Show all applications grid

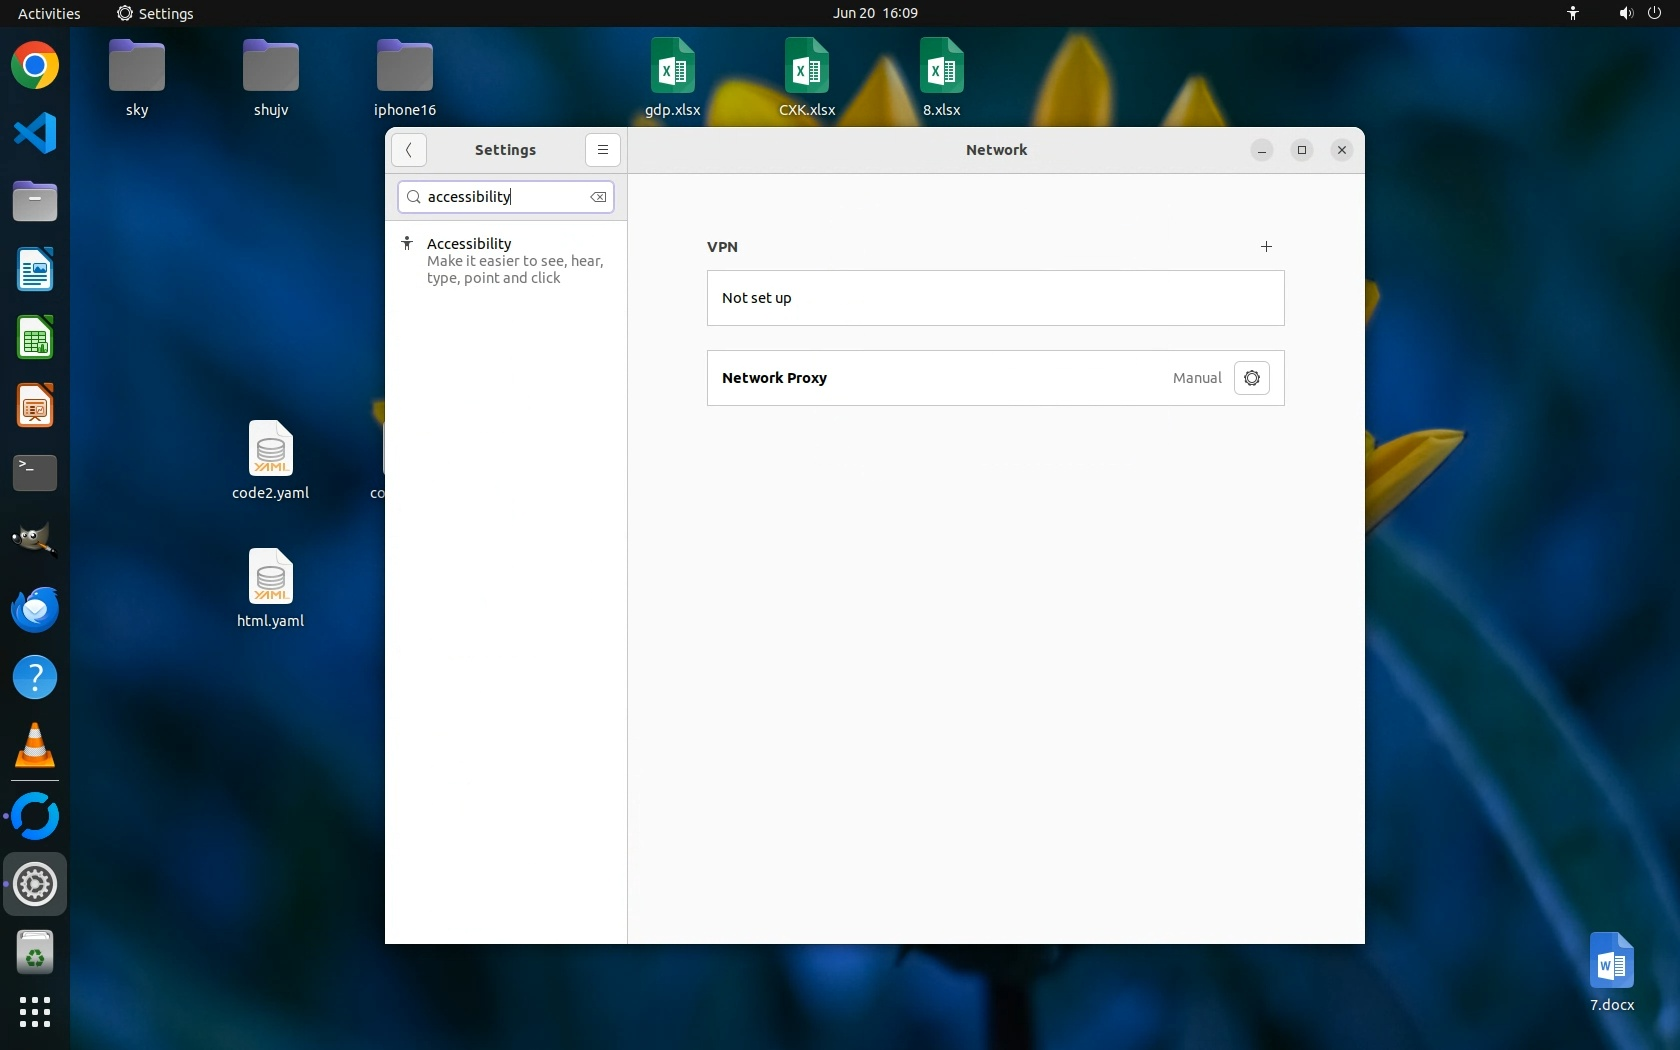point(35,1012)
